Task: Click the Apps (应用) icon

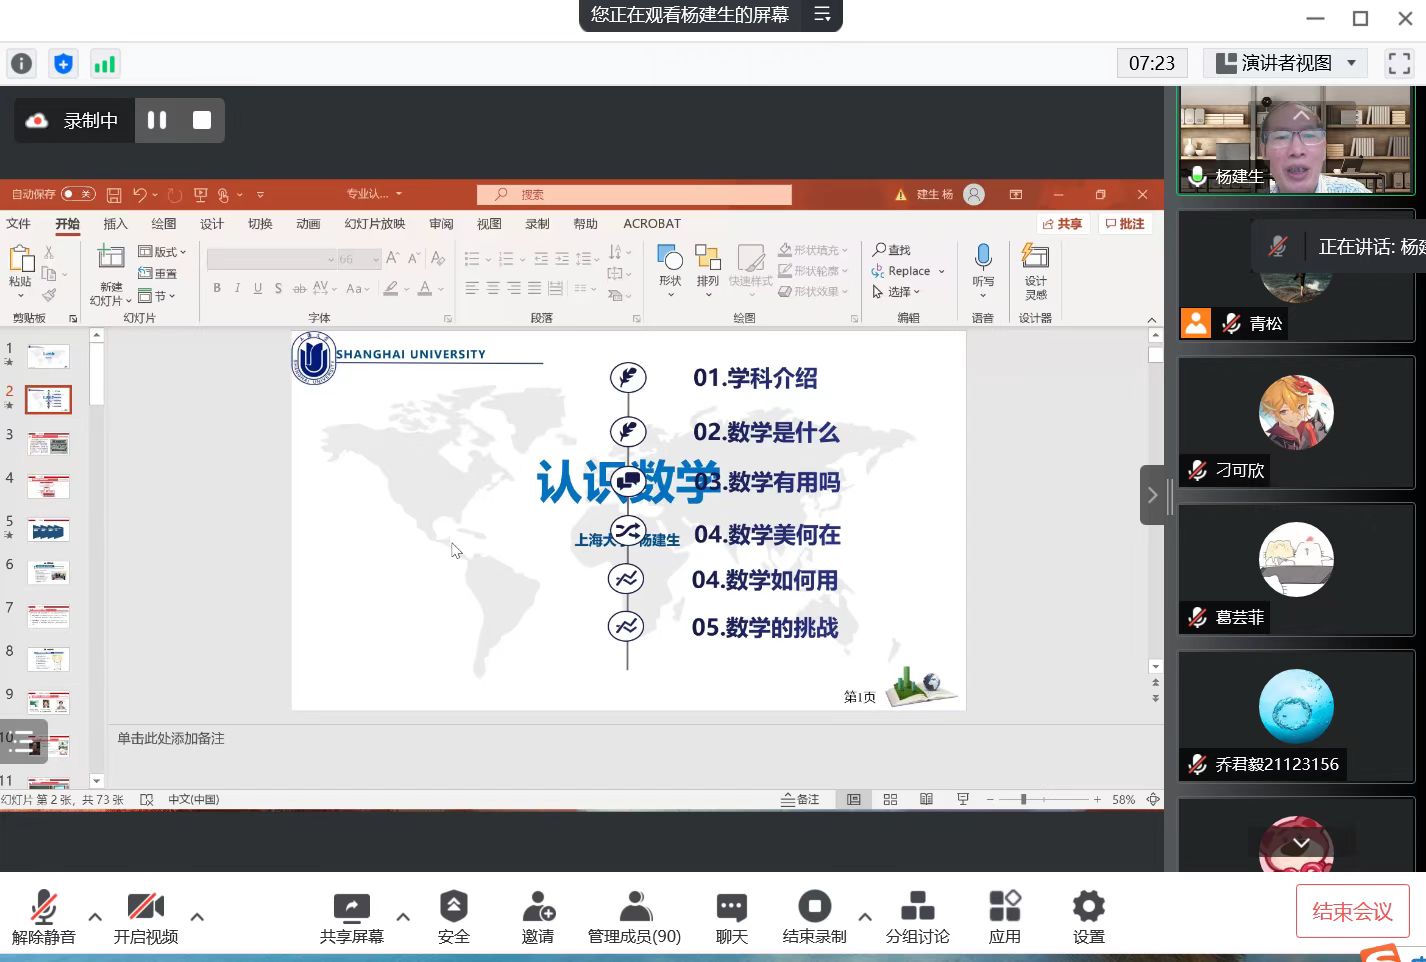Action: (x=1004, y=917)
